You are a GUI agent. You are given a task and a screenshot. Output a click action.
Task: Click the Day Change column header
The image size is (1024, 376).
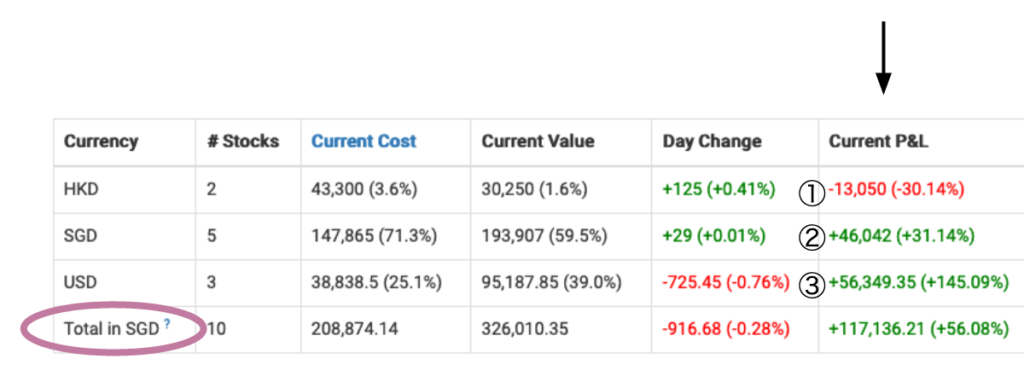click(712, 142)
